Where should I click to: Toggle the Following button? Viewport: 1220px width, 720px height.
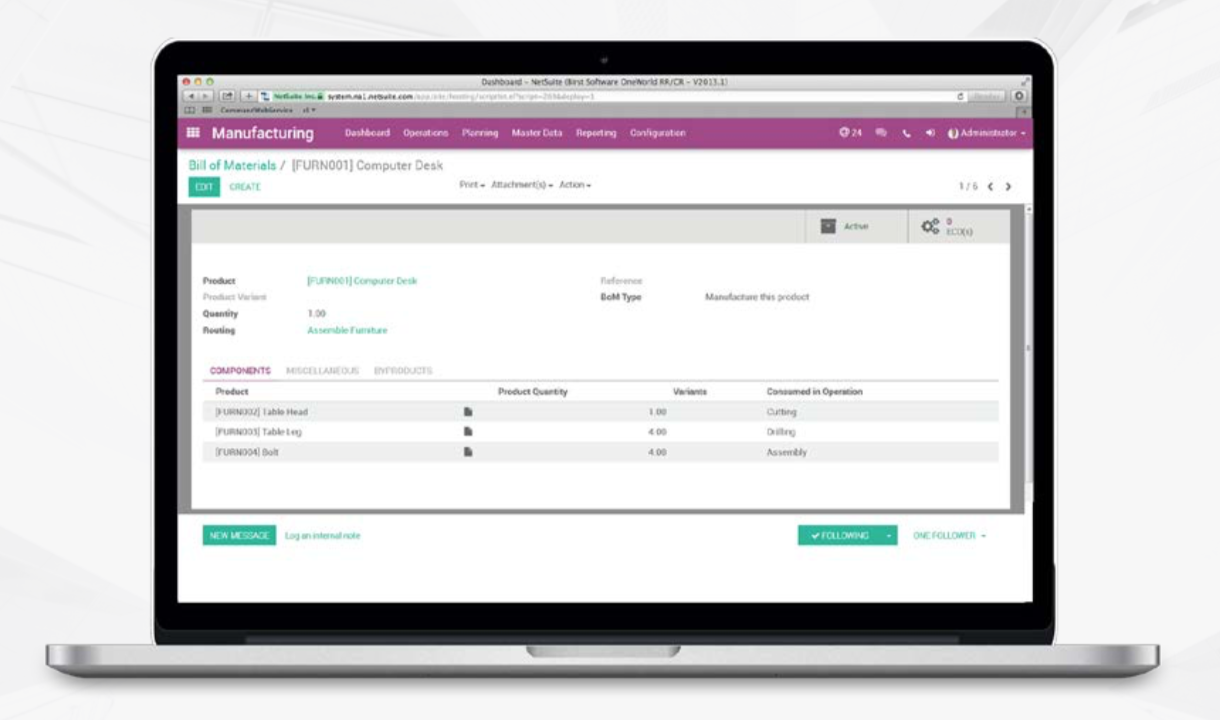coord(839,536)
